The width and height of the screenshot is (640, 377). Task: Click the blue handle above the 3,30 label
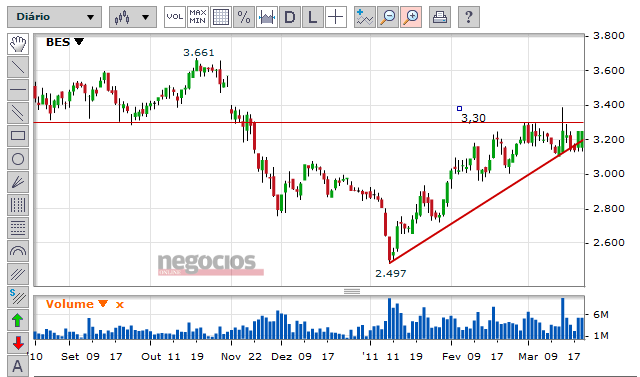(x=459, y=109)
